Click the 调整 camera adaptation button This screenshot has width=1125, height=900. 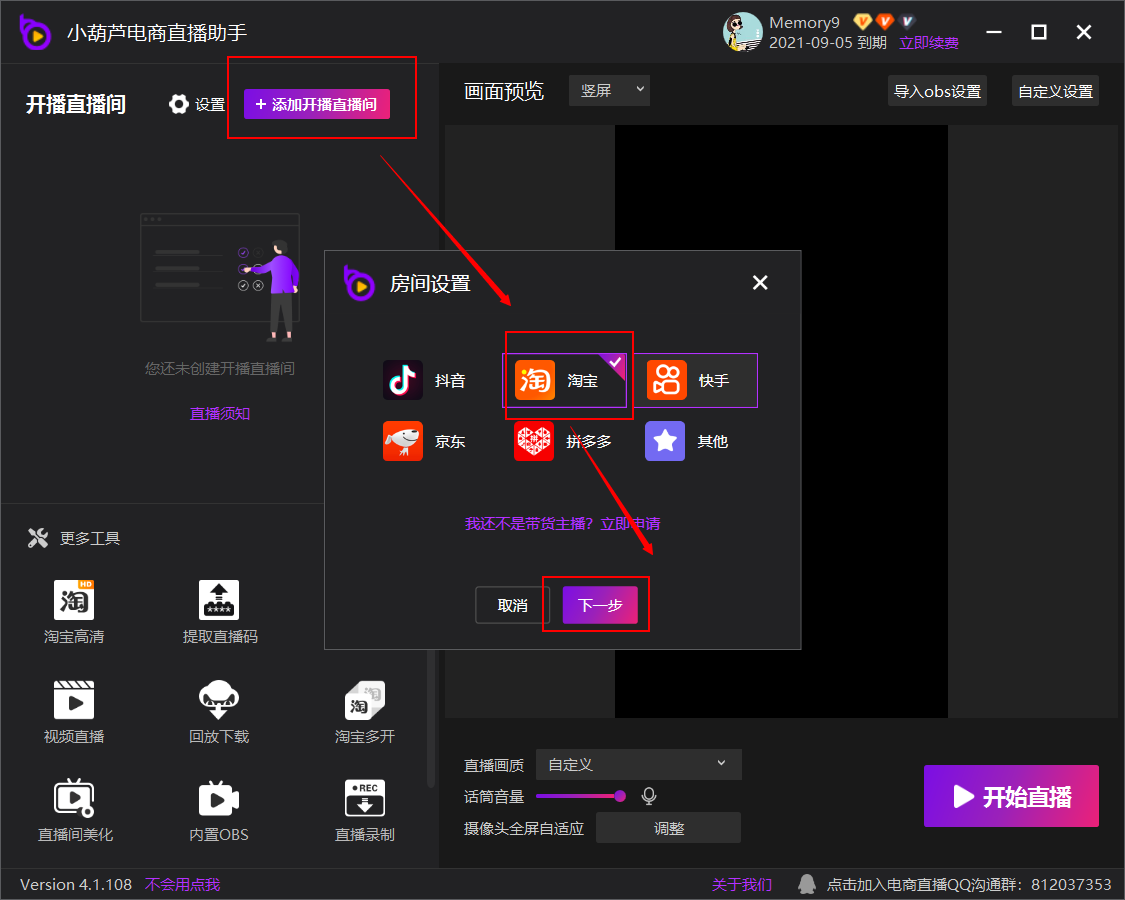click(668, 828)
